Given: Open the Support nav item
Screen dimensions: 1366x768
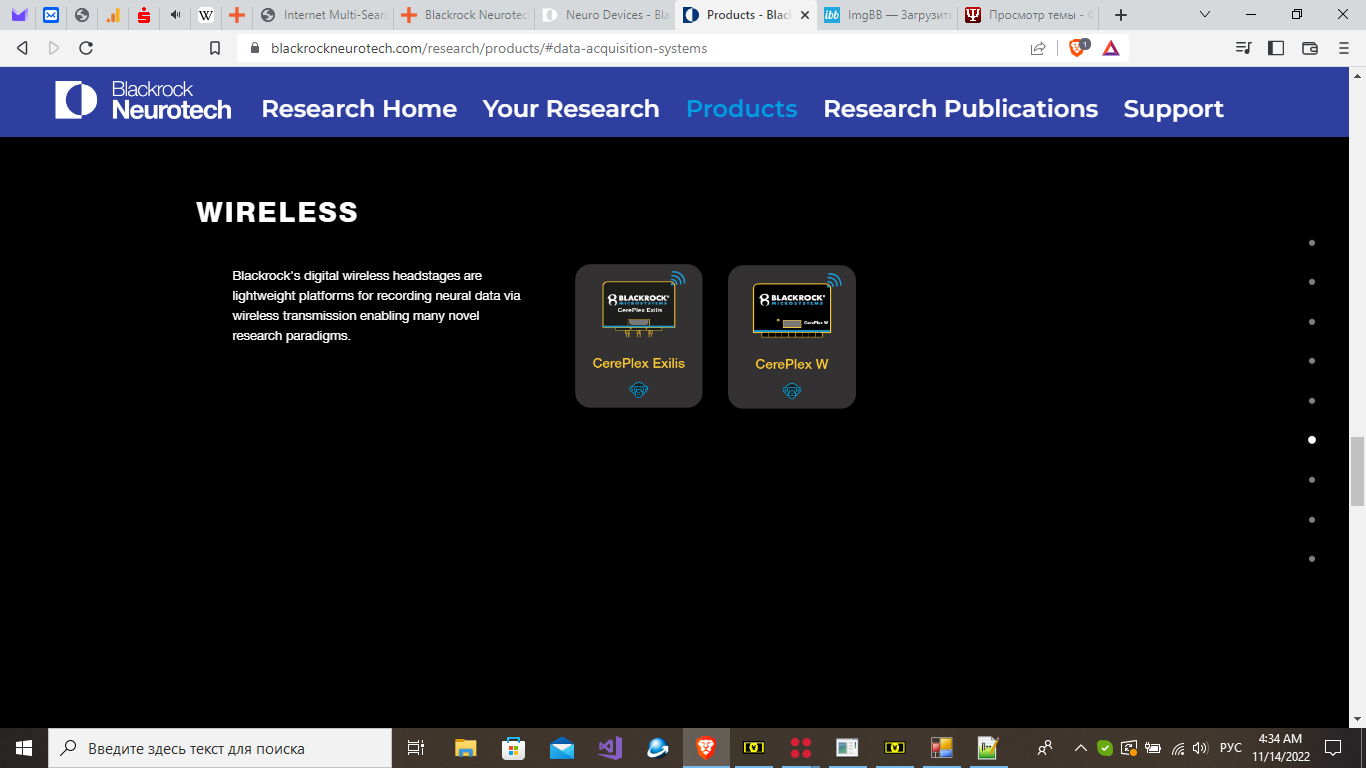Looking at the screenshot, I should (x=1174, y=109).
